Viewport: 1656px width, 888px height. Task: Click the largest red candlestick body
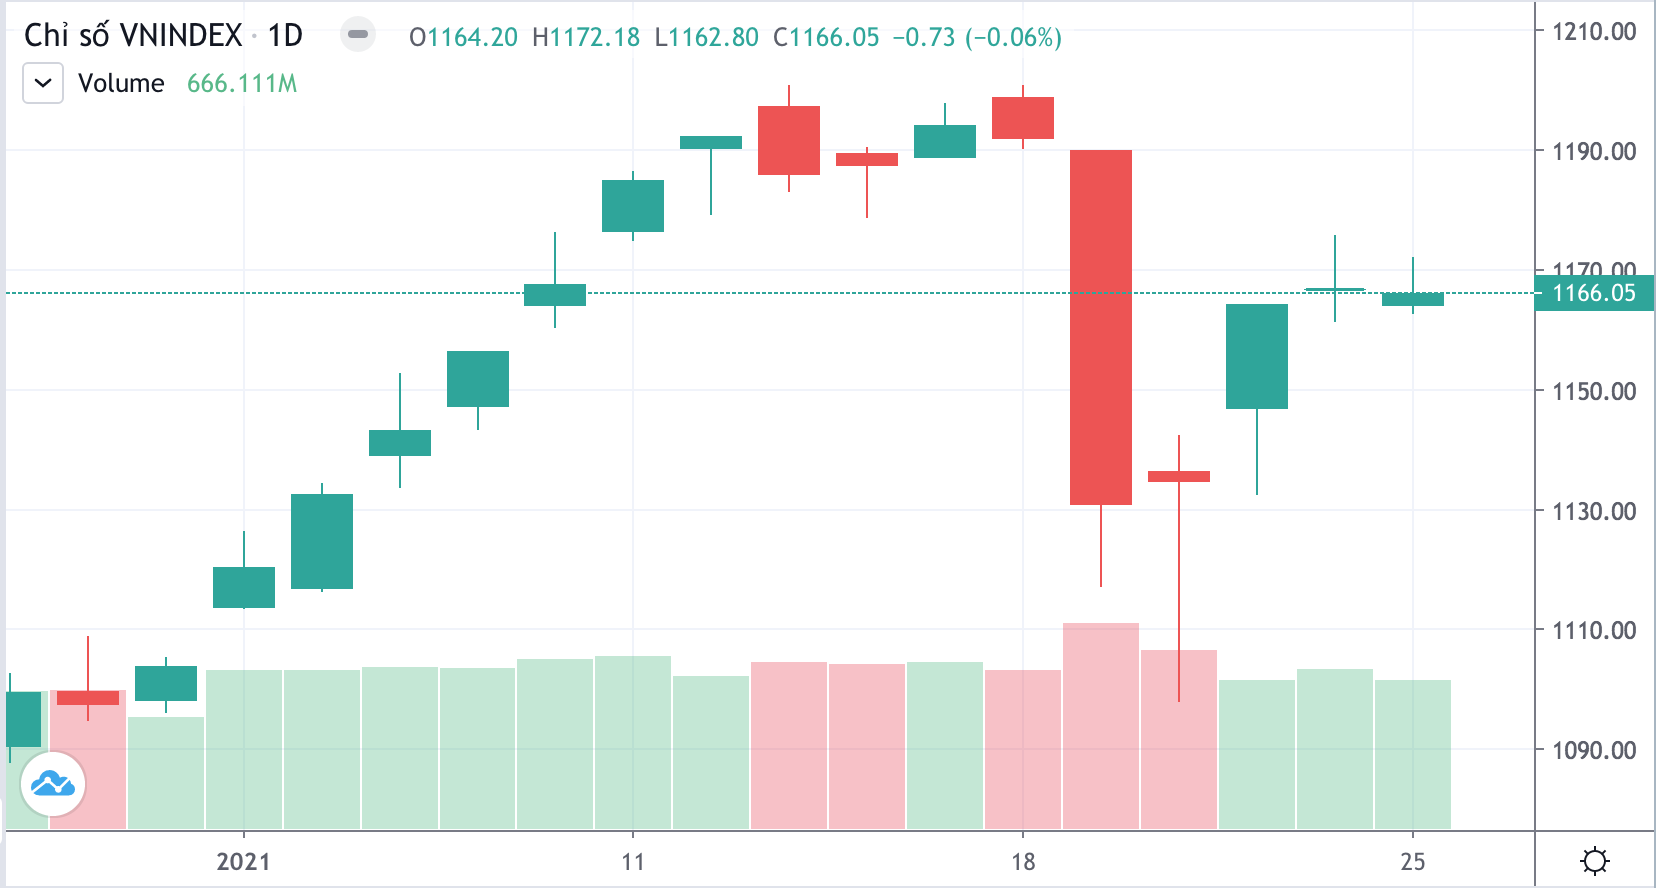coord(1101,327)
